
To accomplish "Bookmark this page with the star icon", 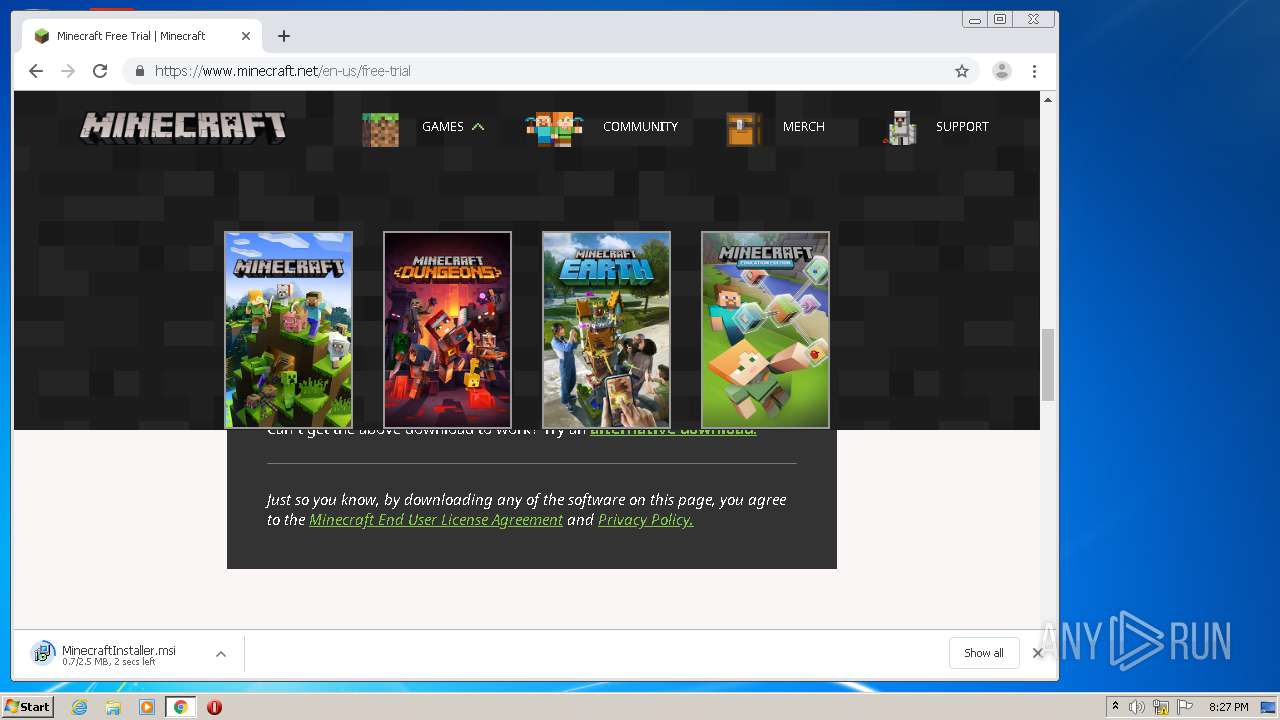I will tap(962, 71).
